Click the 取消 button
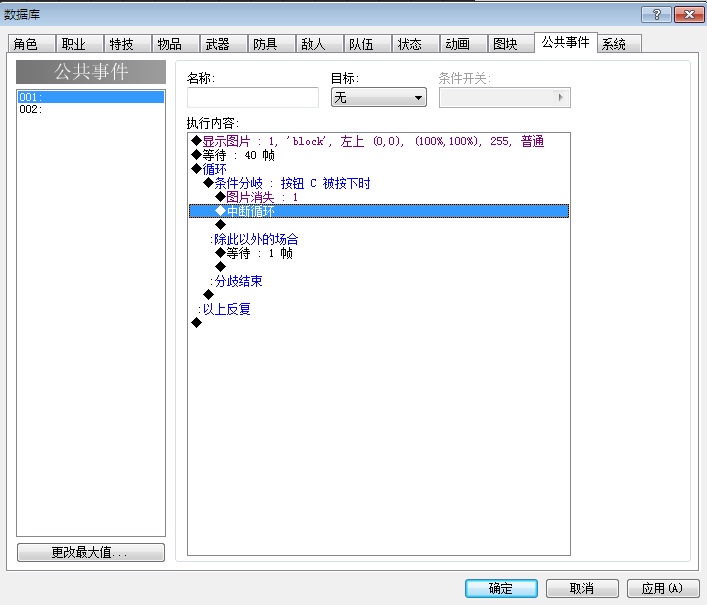Viewport: 707px width, 605px height. pyautogui.click(x=582, y=588)
